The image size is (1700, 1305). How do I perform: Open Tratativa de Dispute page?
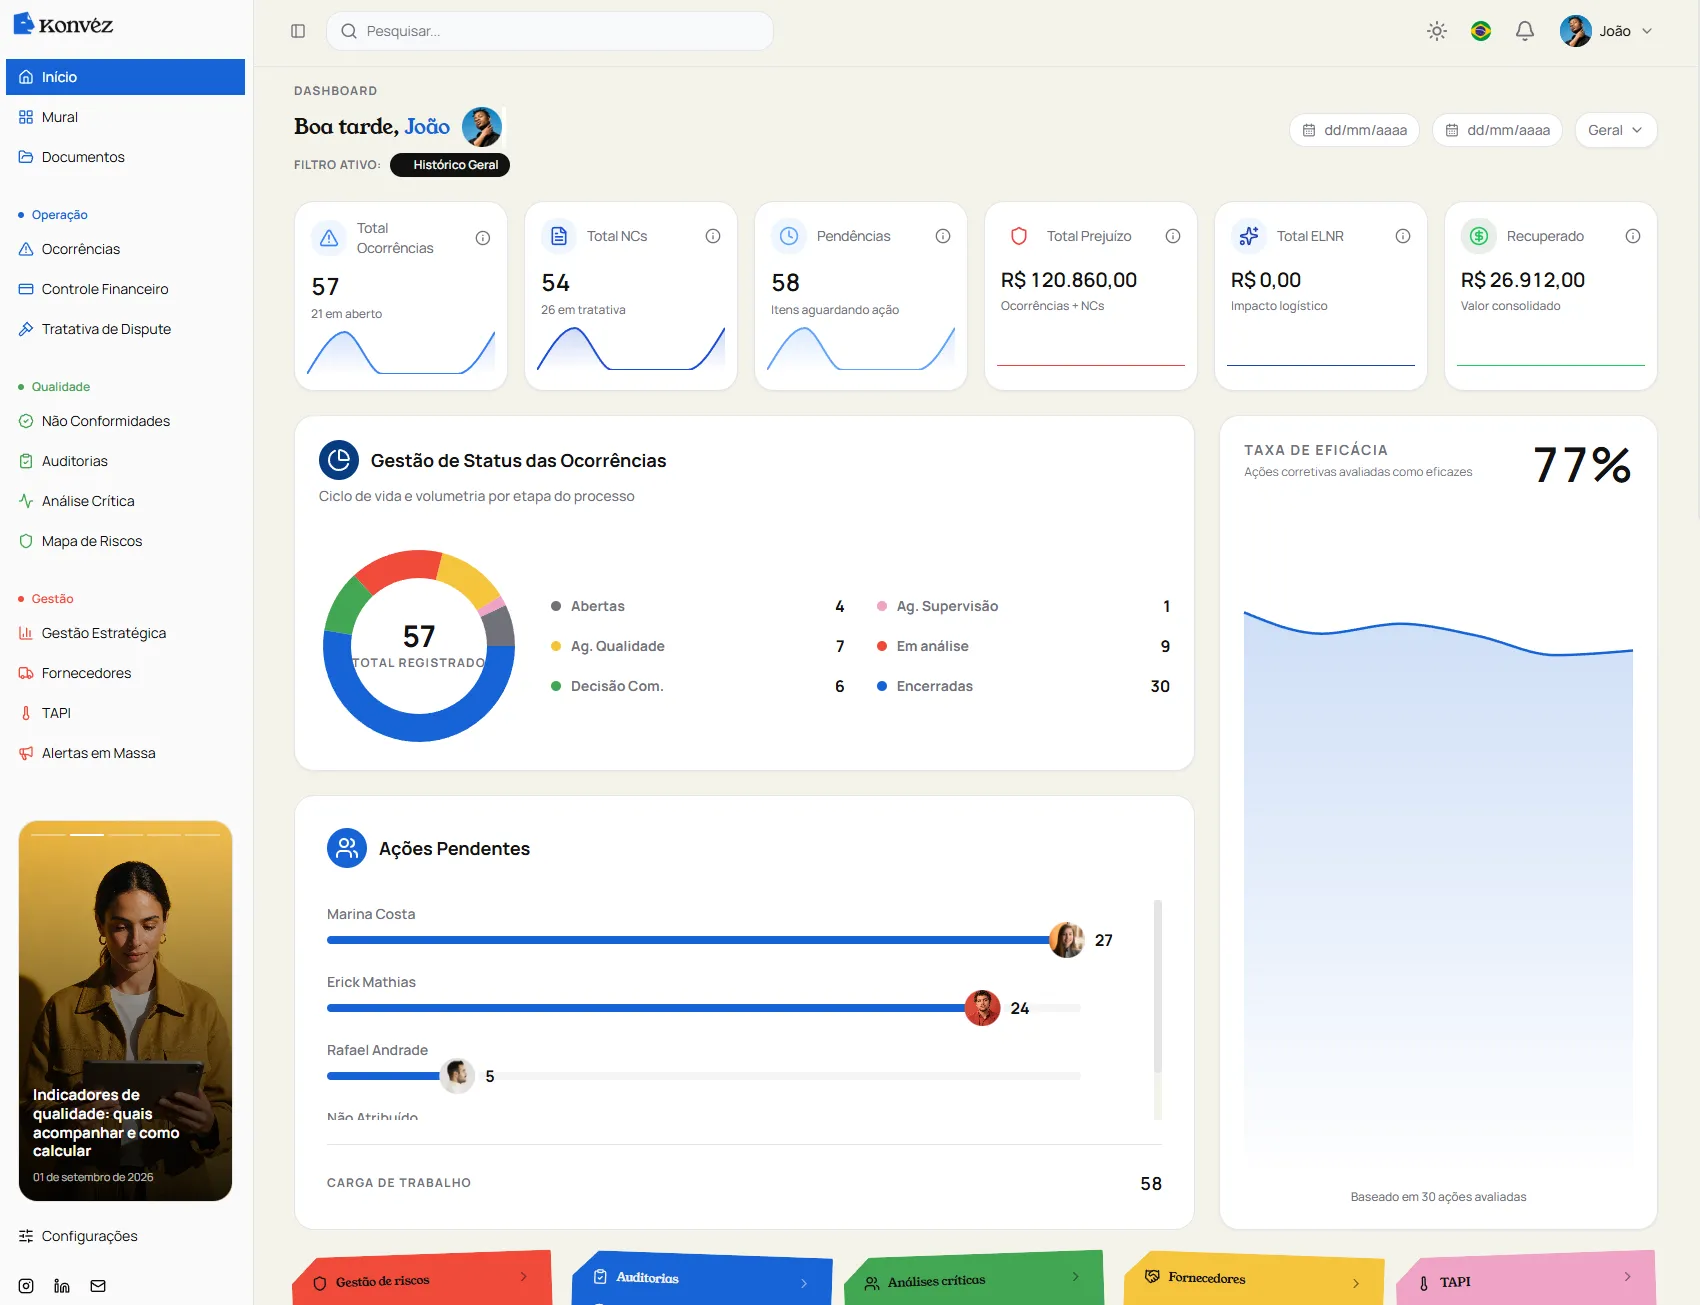(x=125, y=329)
